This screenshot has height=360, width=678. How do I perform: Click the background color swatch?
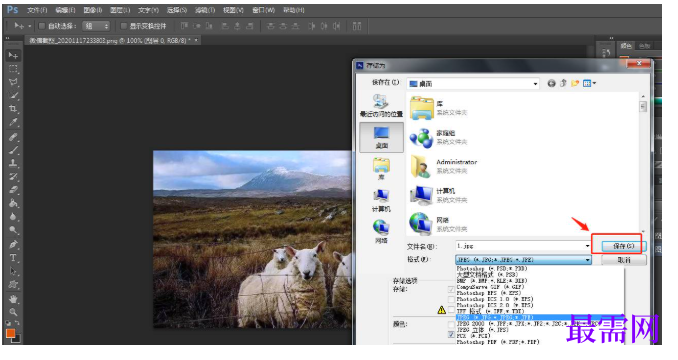click(x=17, y=339)
